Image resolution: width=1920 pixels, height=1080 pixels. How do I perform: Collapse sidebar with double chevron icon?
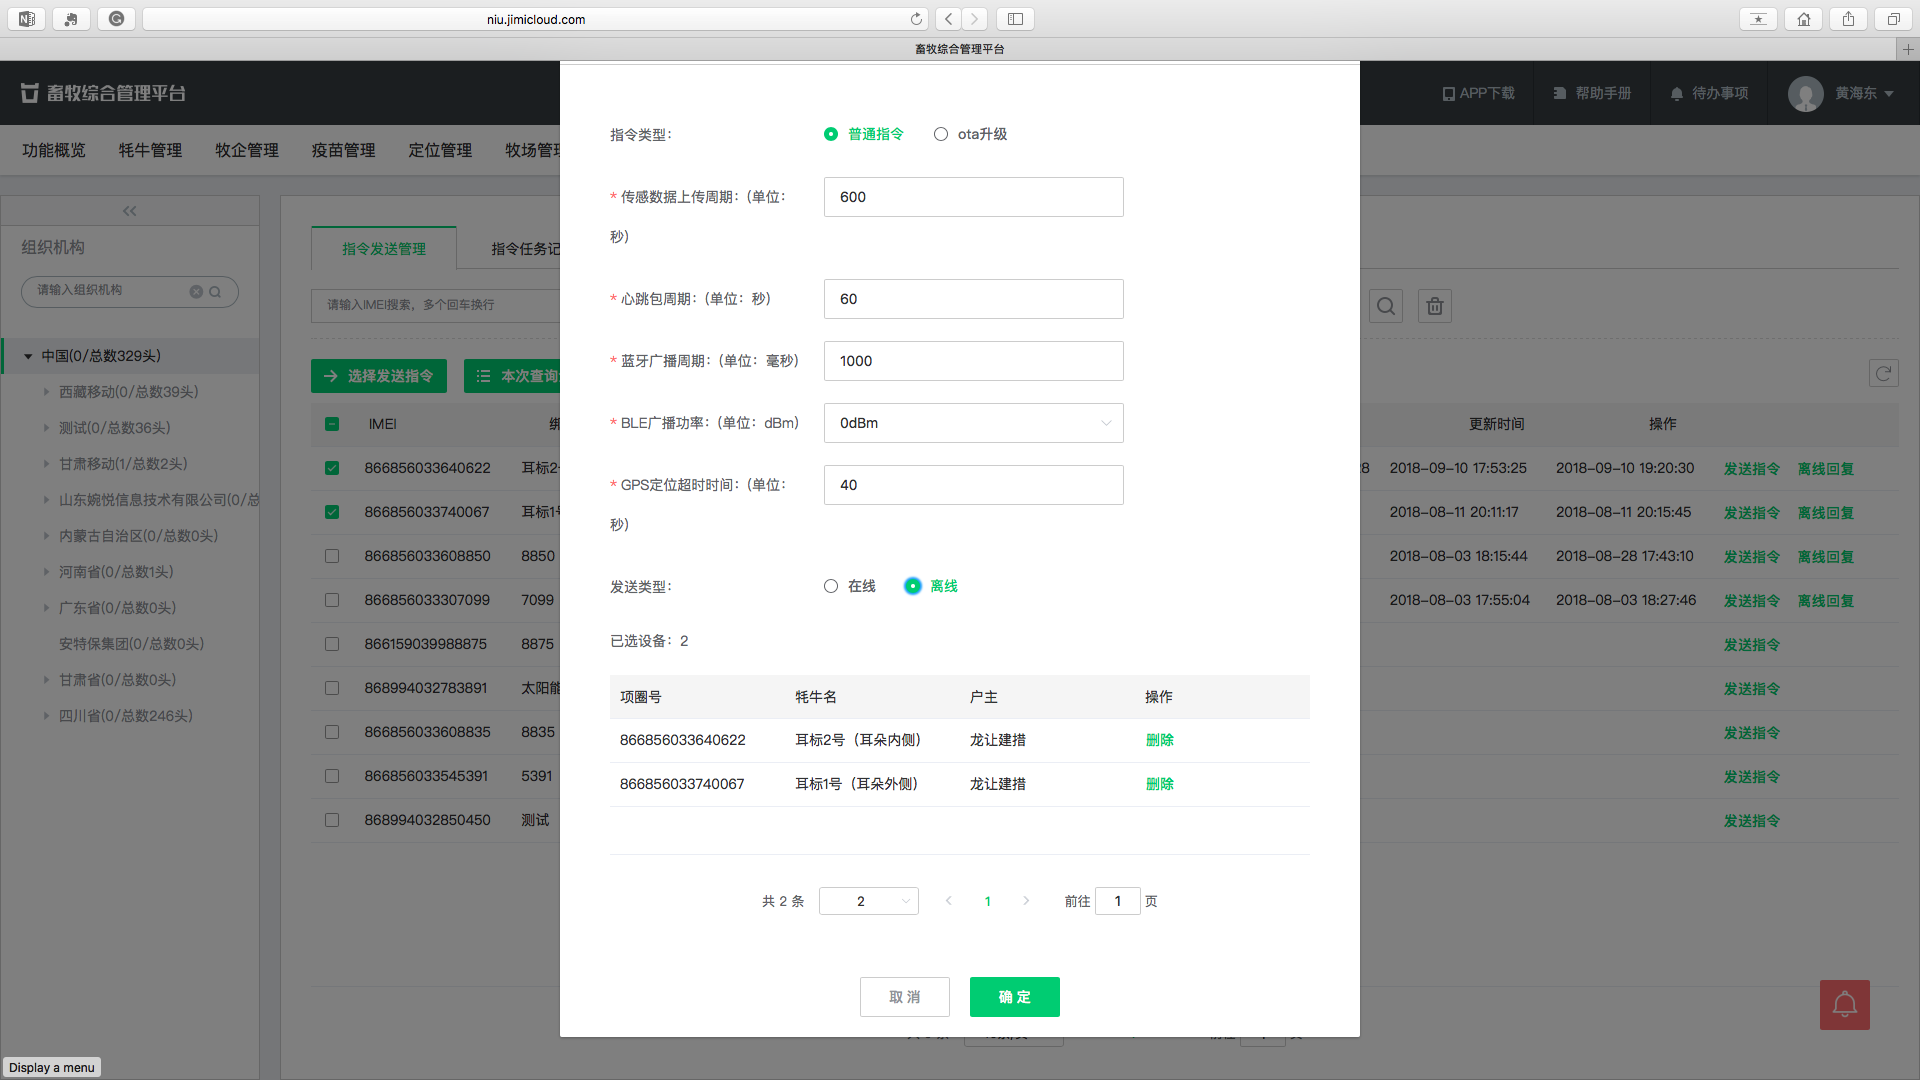tap(129, 211)
